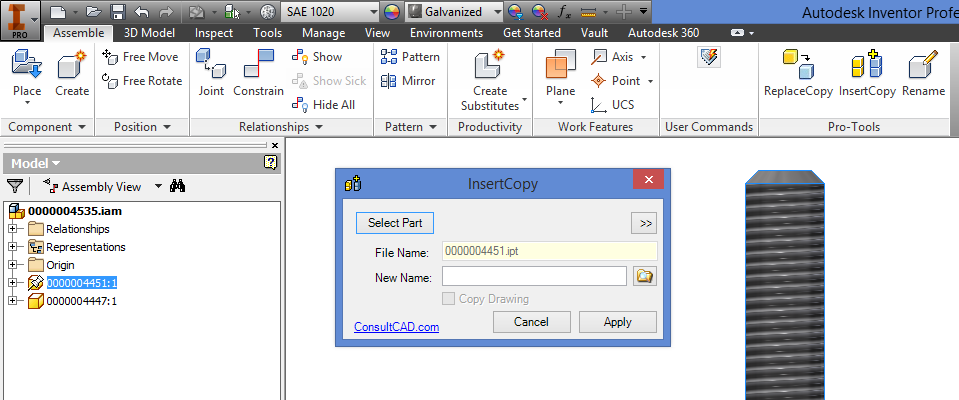Click the Plane work feature tool
Image resolution: width=959 pixels, height=400 pixels.
click(560, 76)
